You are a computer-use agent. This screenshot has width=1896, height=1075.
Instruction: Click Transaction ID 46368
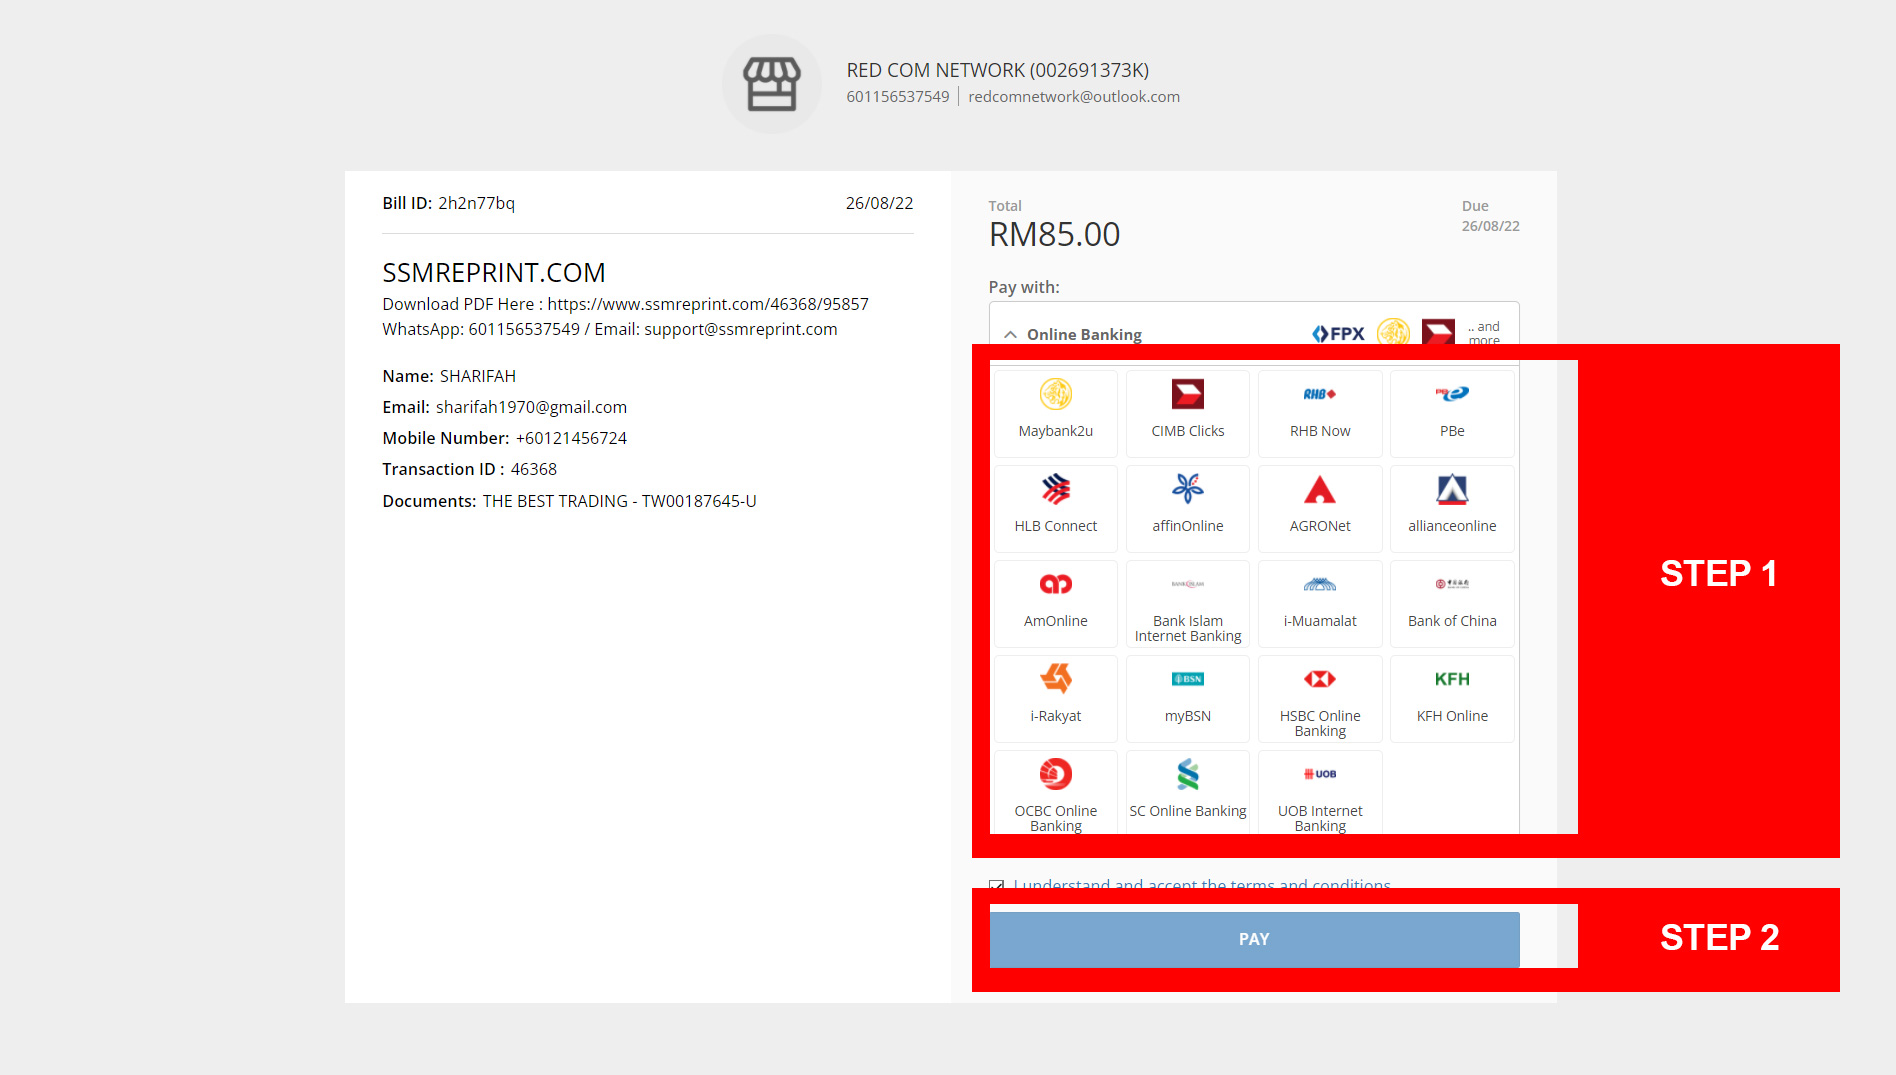click(469, 469)
